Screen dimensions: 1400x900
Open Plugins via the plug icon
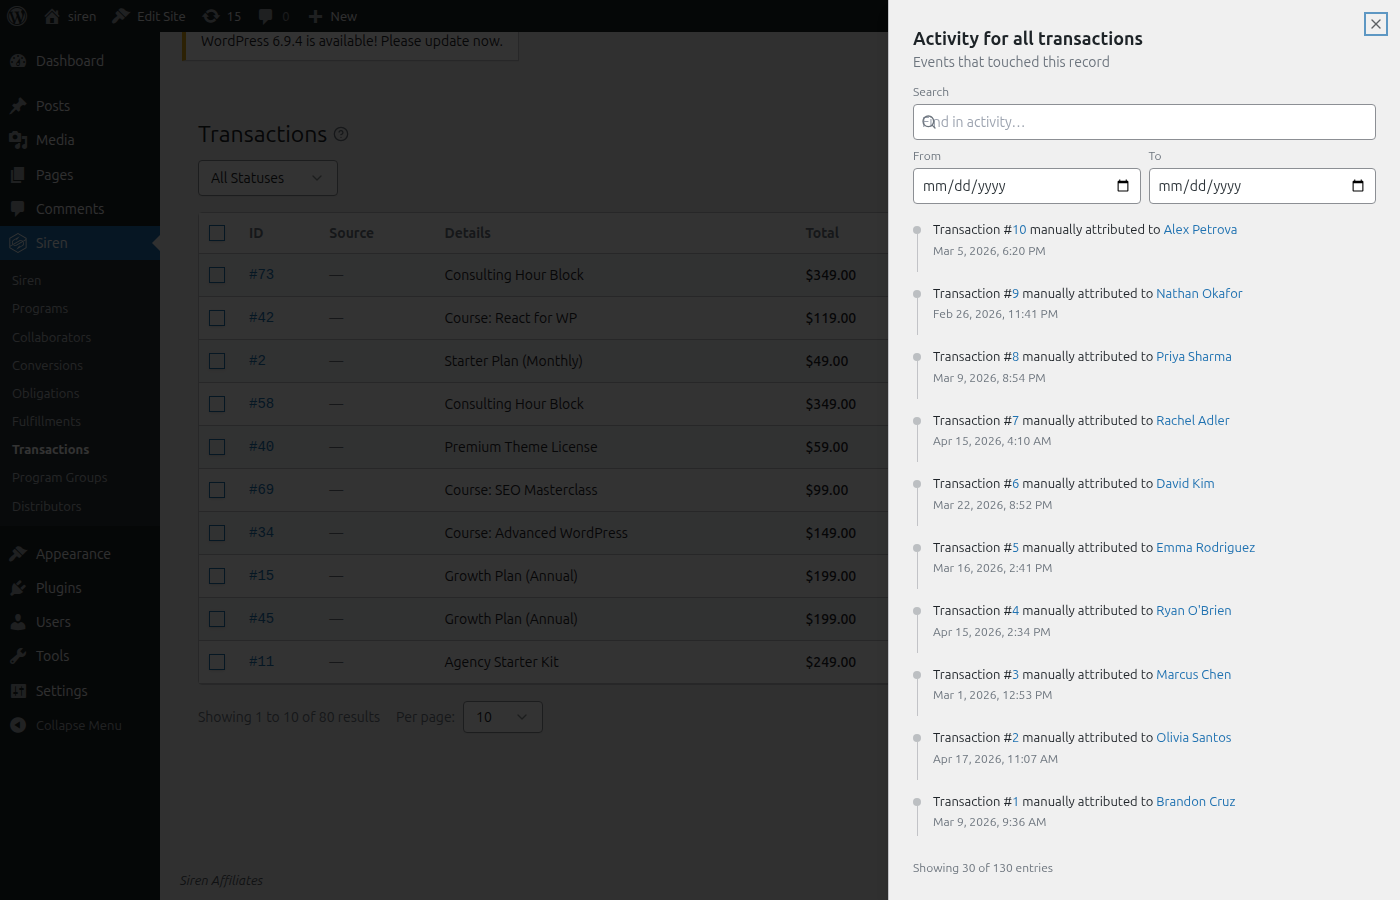pos(21,587)
